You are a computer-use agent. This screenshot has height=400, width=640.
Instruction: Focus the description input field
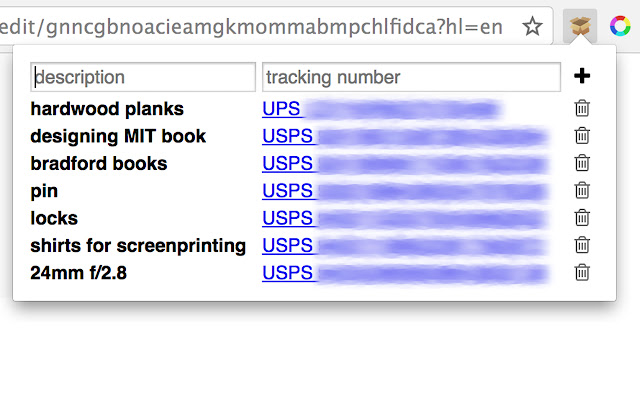point(143,77)
